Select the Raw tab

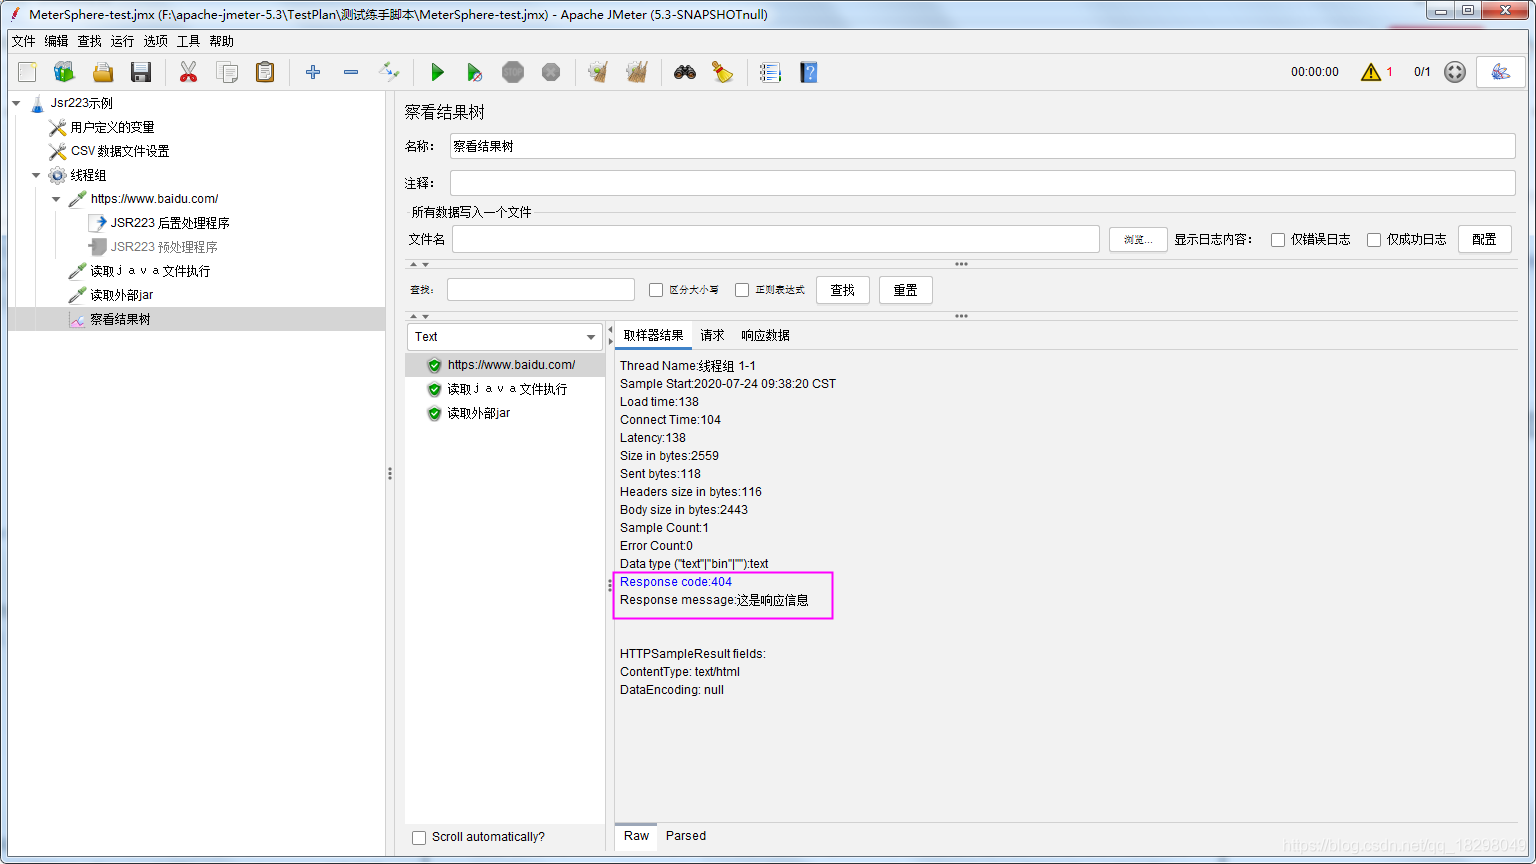(636, 836)
